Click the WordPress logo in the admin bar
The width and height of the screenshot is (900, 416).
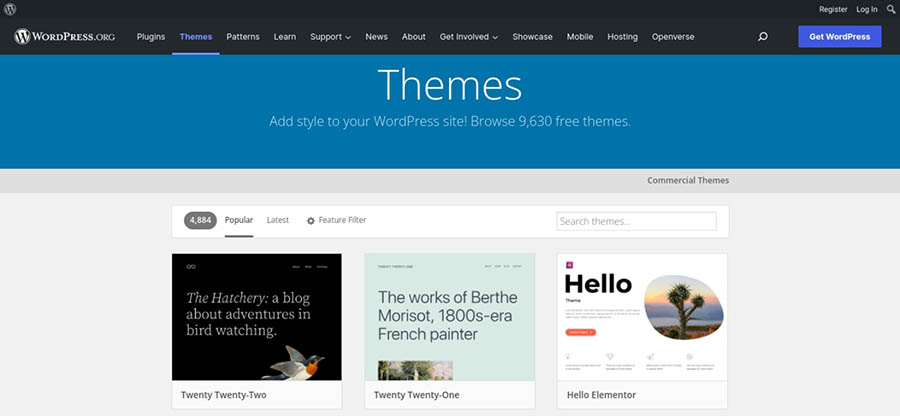10,9
